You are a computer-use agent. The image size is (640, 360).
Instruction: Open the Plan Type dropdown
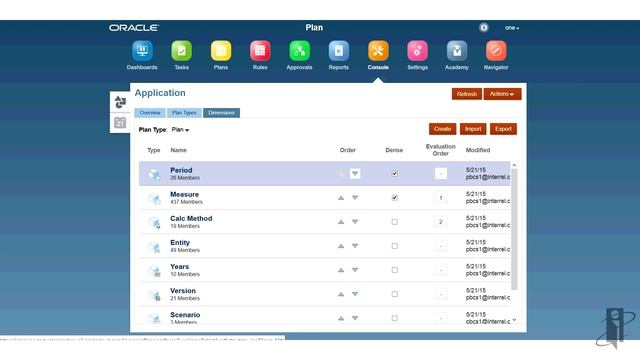click(x=180, y=130)
